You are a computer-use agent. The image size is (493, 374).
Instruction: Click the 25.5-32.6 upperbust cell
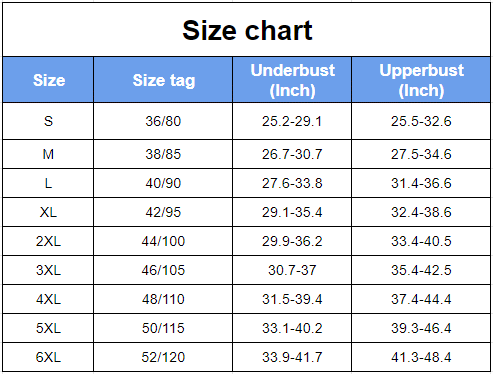click(421, 121)
